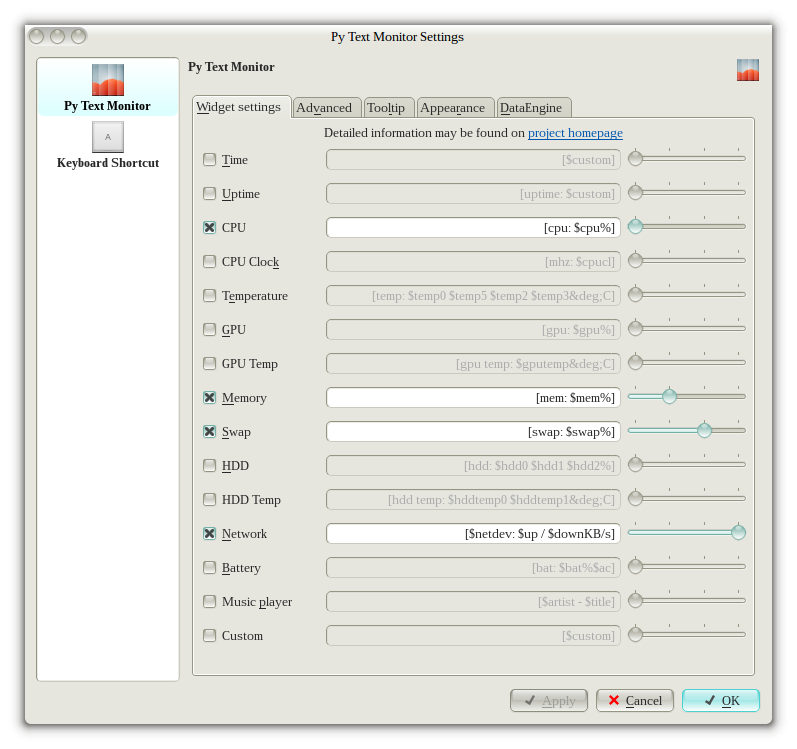This screenshot has width=797, height=749.
Task: Uncheck the CPU checkbox
Action: coord(209,228)
